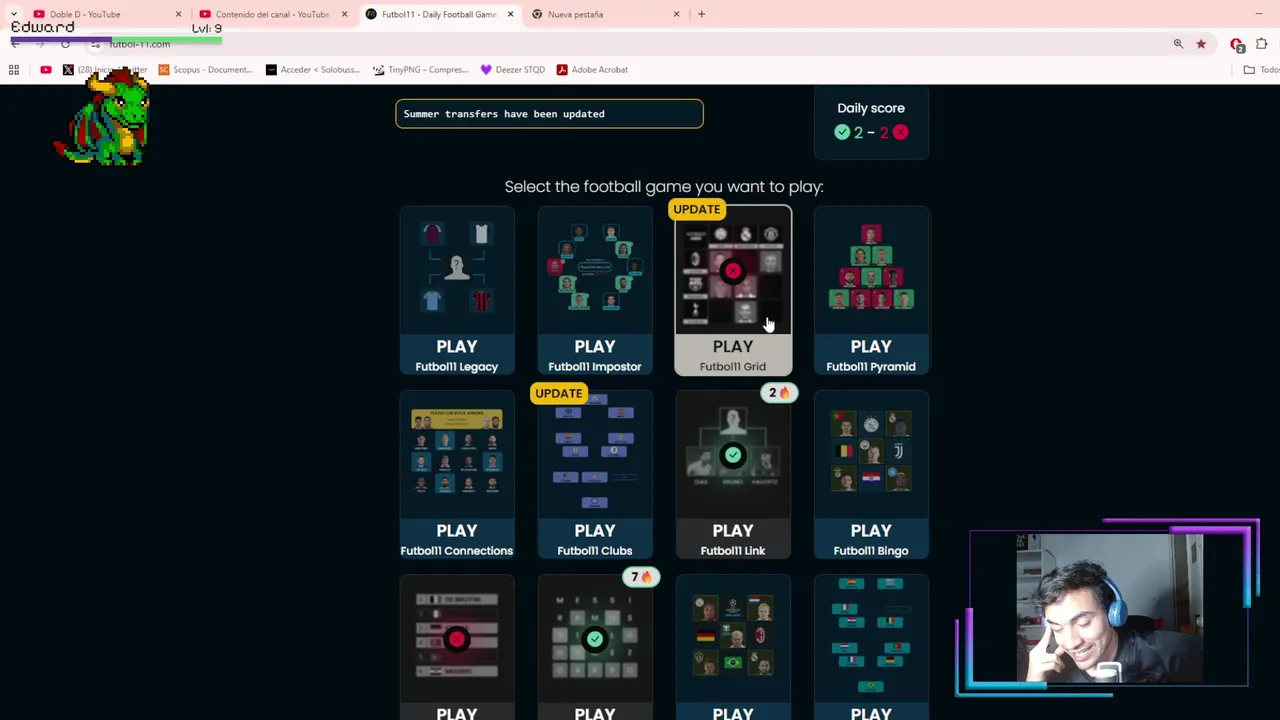Click the red X in Daily score
Image resolution: width=1280 pixels, height=720 pixels.
point(900,132)
